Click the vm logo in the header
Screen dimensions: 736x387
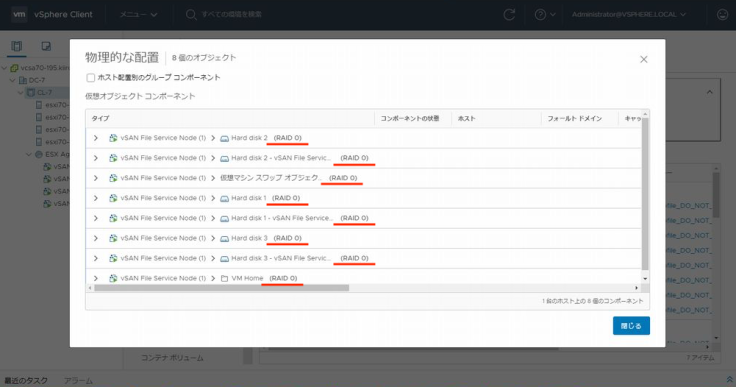tap(19, 14)
